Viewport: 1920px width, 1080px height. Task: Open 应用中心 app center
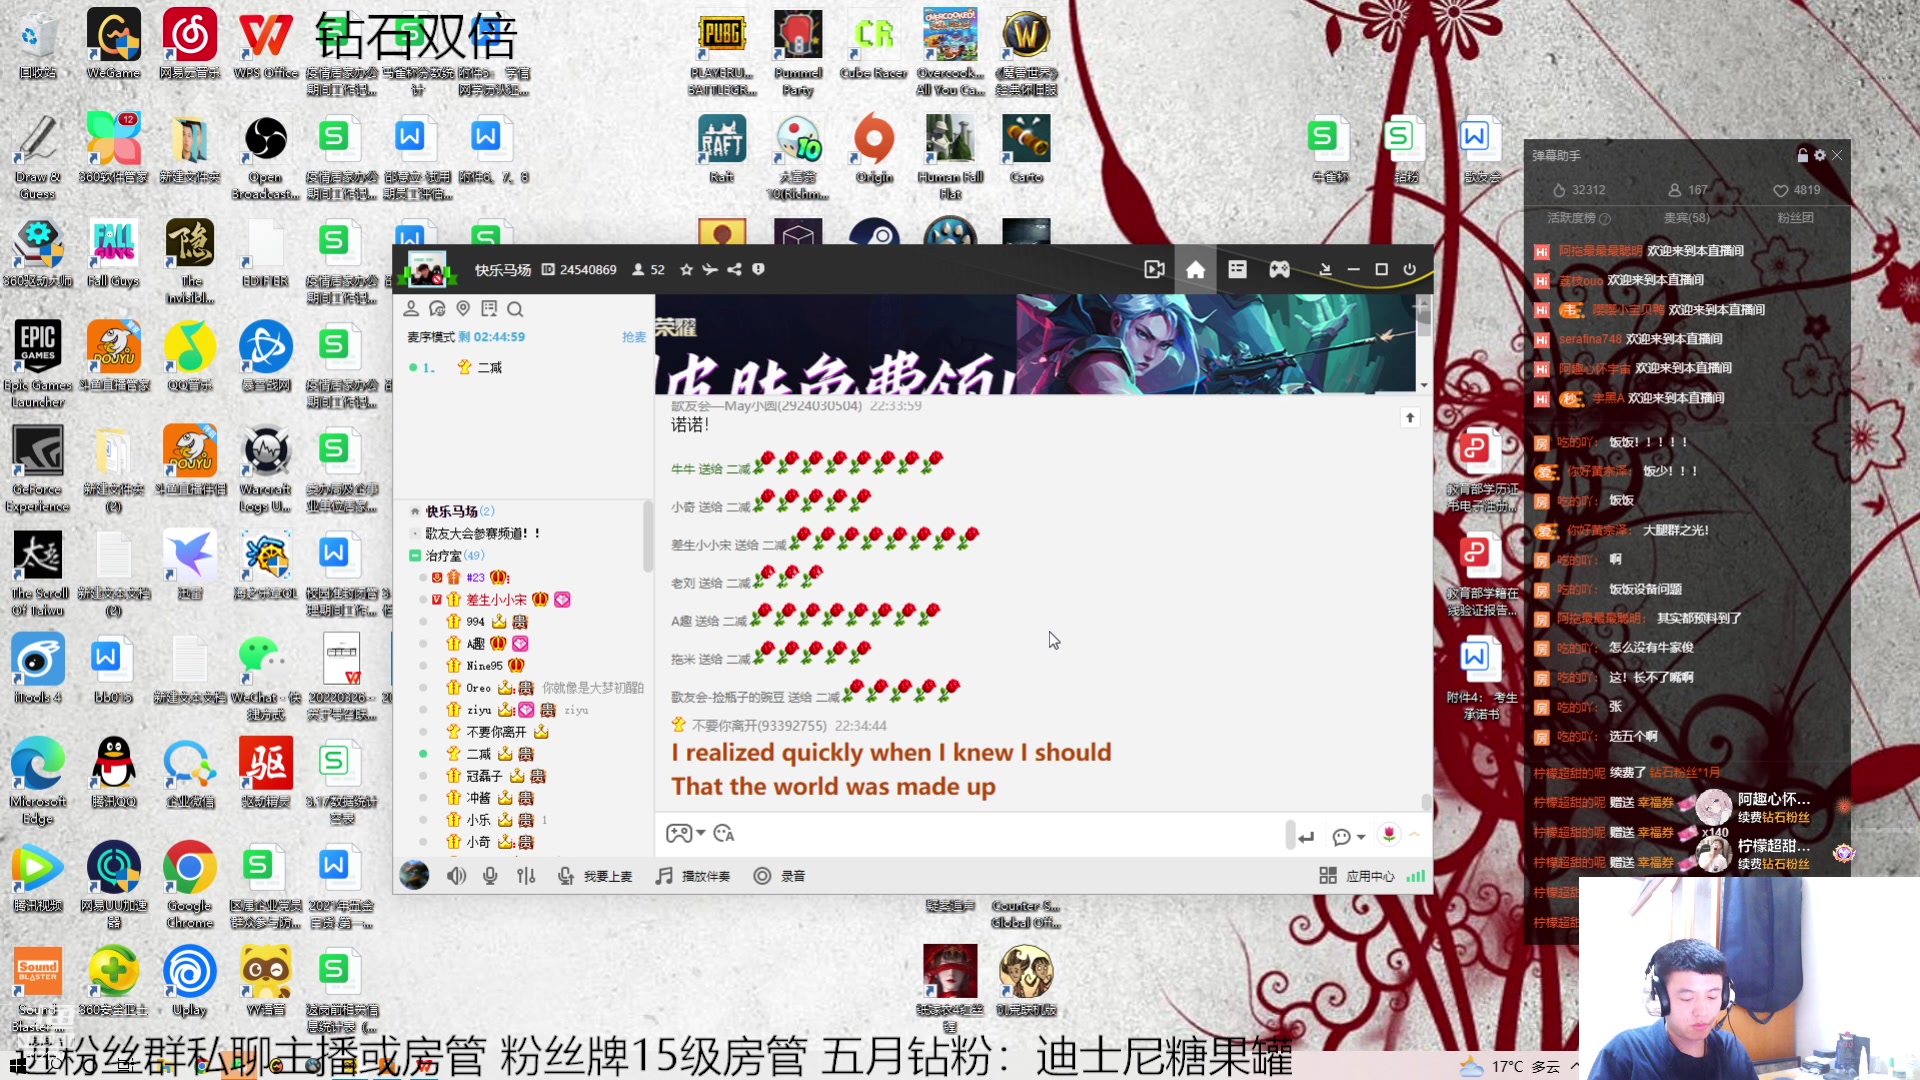coord(1357,876)
